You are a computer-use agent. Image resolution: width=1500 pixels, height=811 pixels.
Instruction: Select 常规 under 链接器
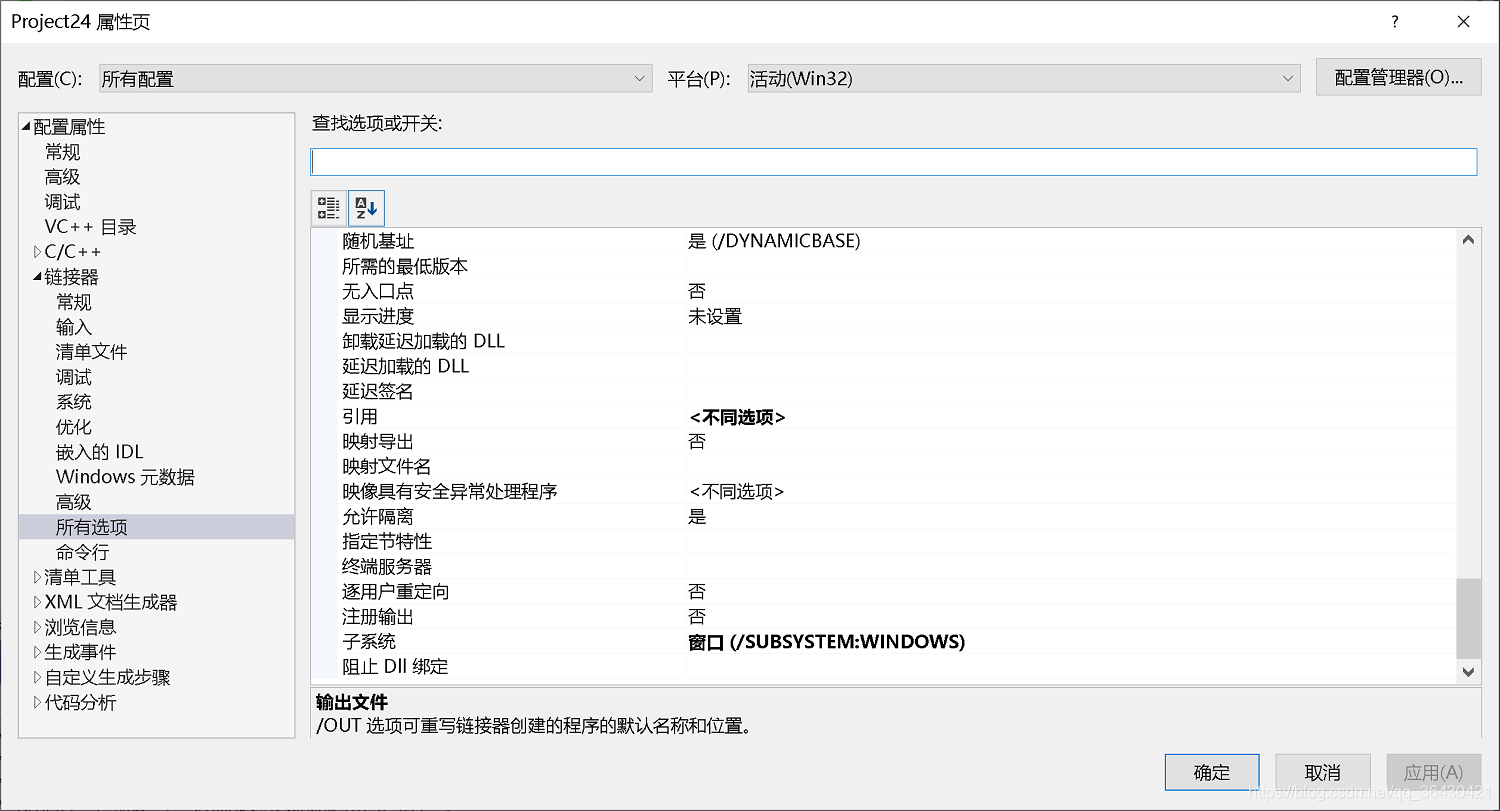click(74, 302)
